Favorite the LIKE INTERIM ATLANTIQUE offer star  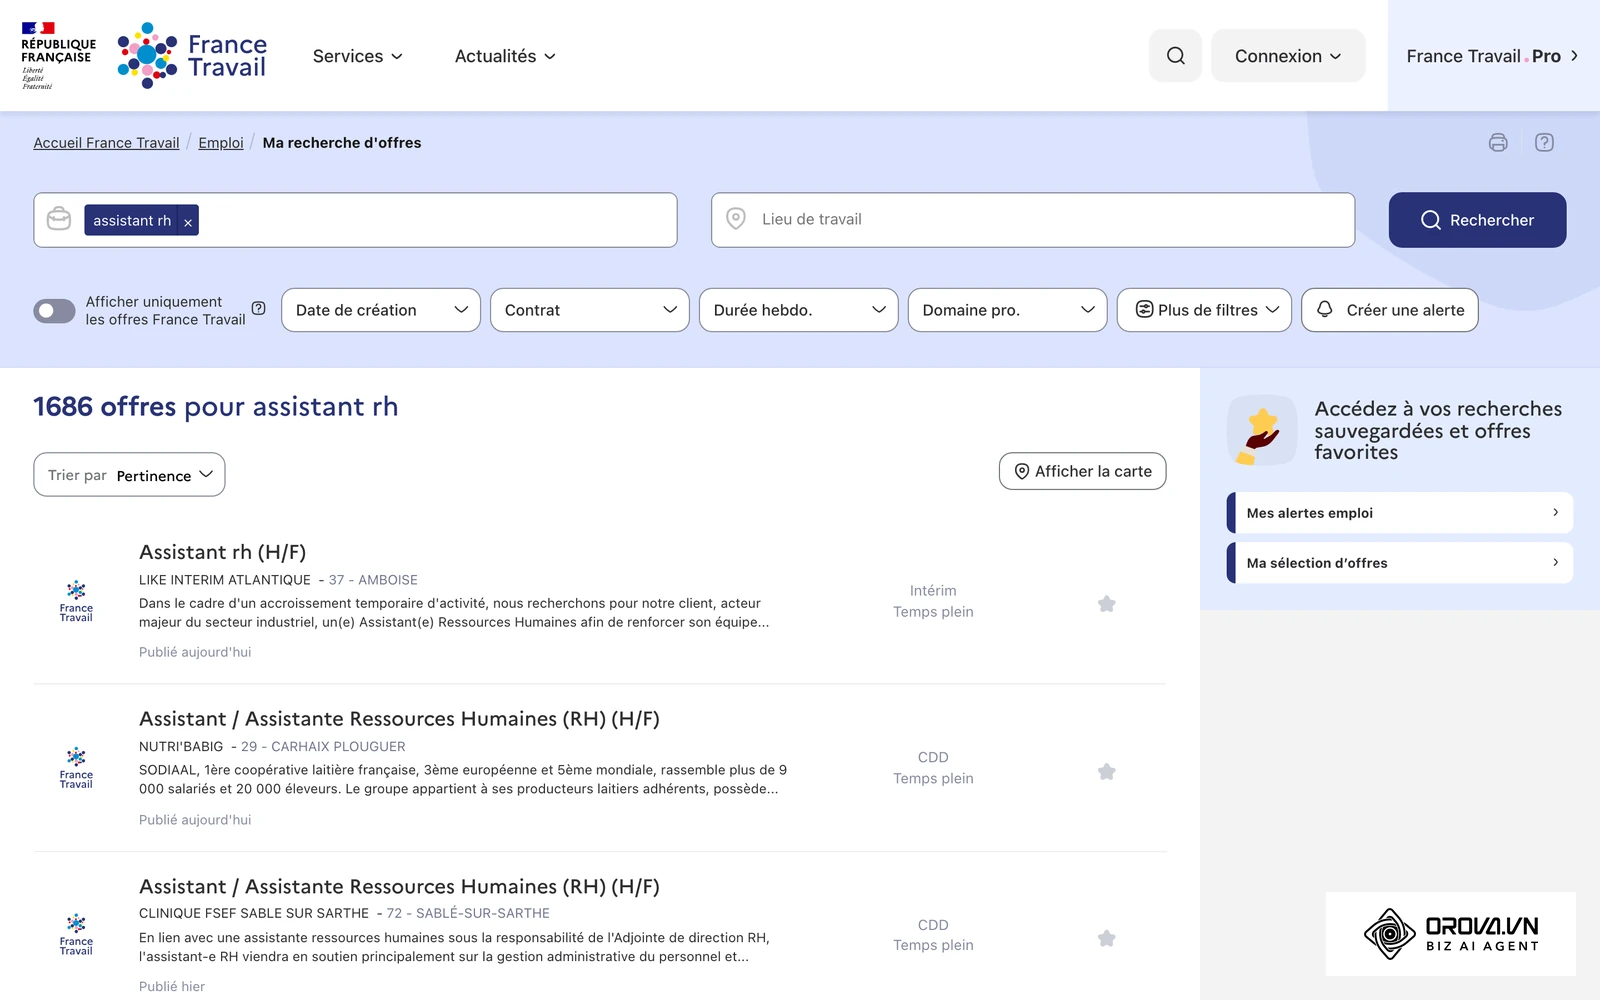pyautogui.click(x=1106, y=604)
